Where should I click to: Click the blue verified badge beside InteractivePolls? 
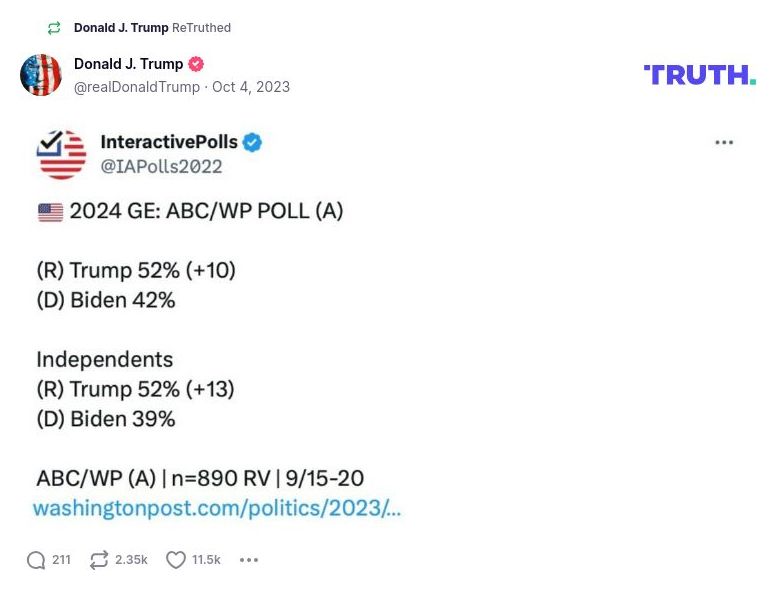252,143
